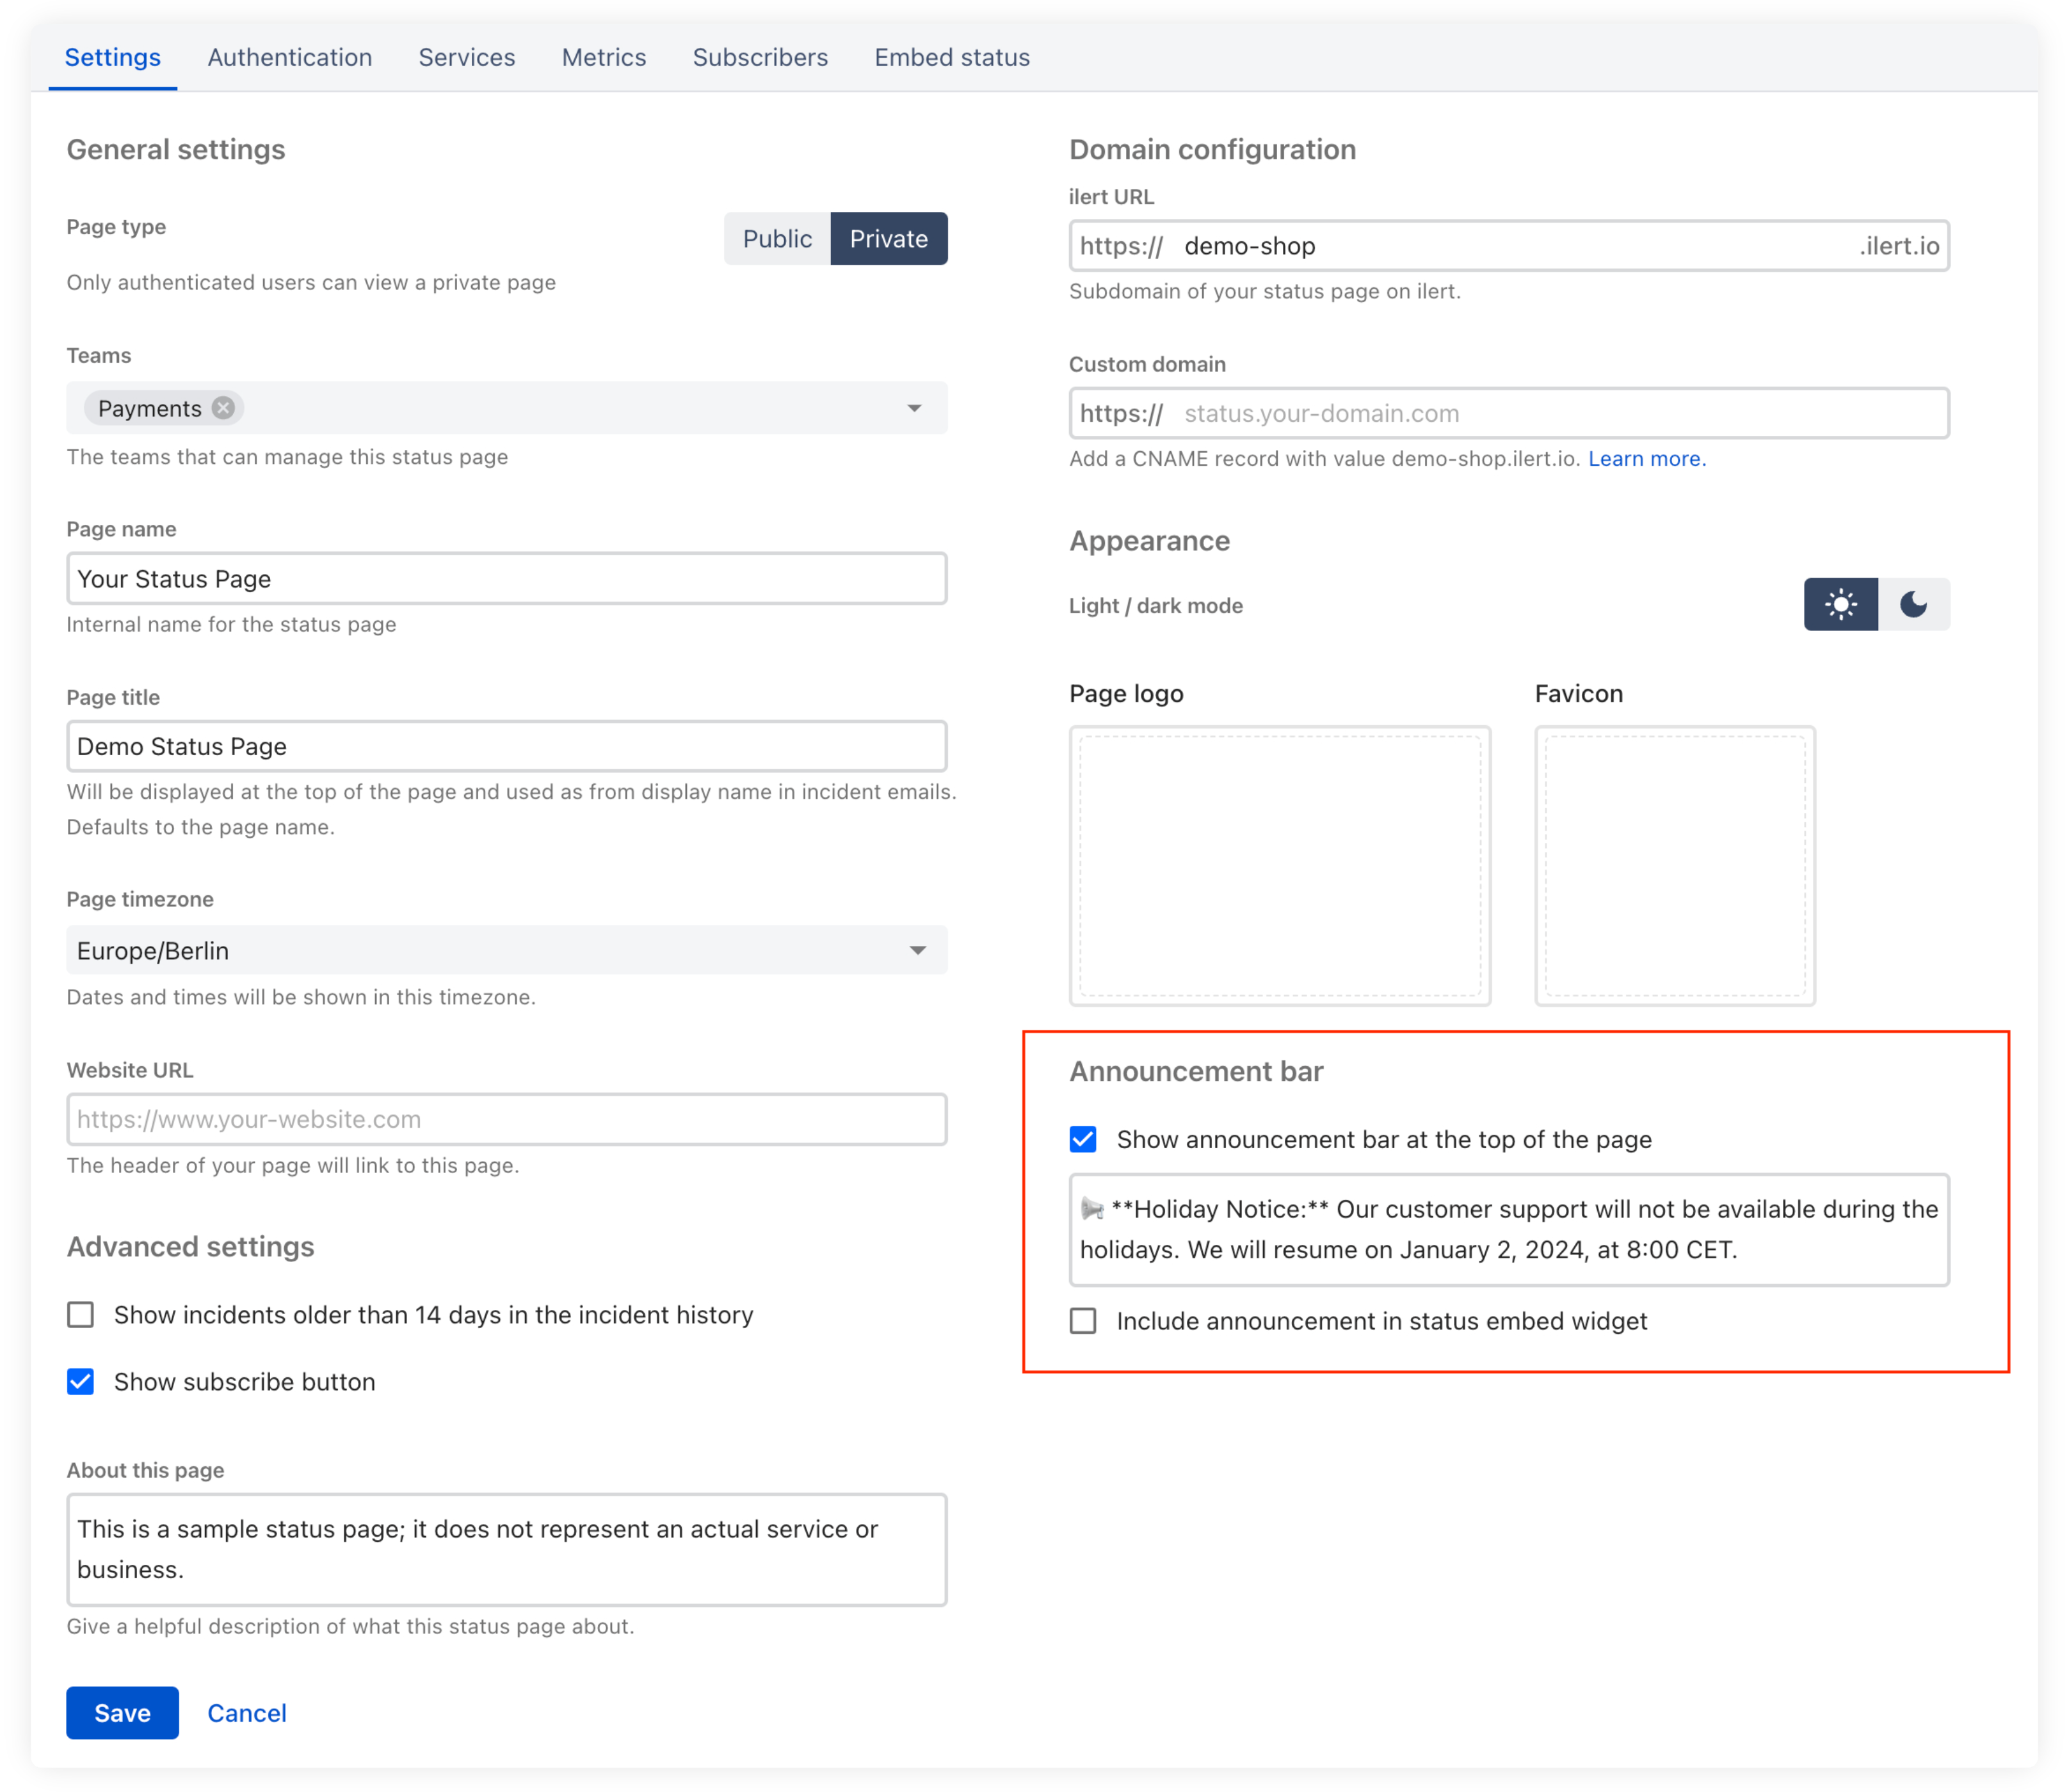Switch to the Services tab
The image size is (2069, 1792).
pyautogui.click(x=467, y=58)
